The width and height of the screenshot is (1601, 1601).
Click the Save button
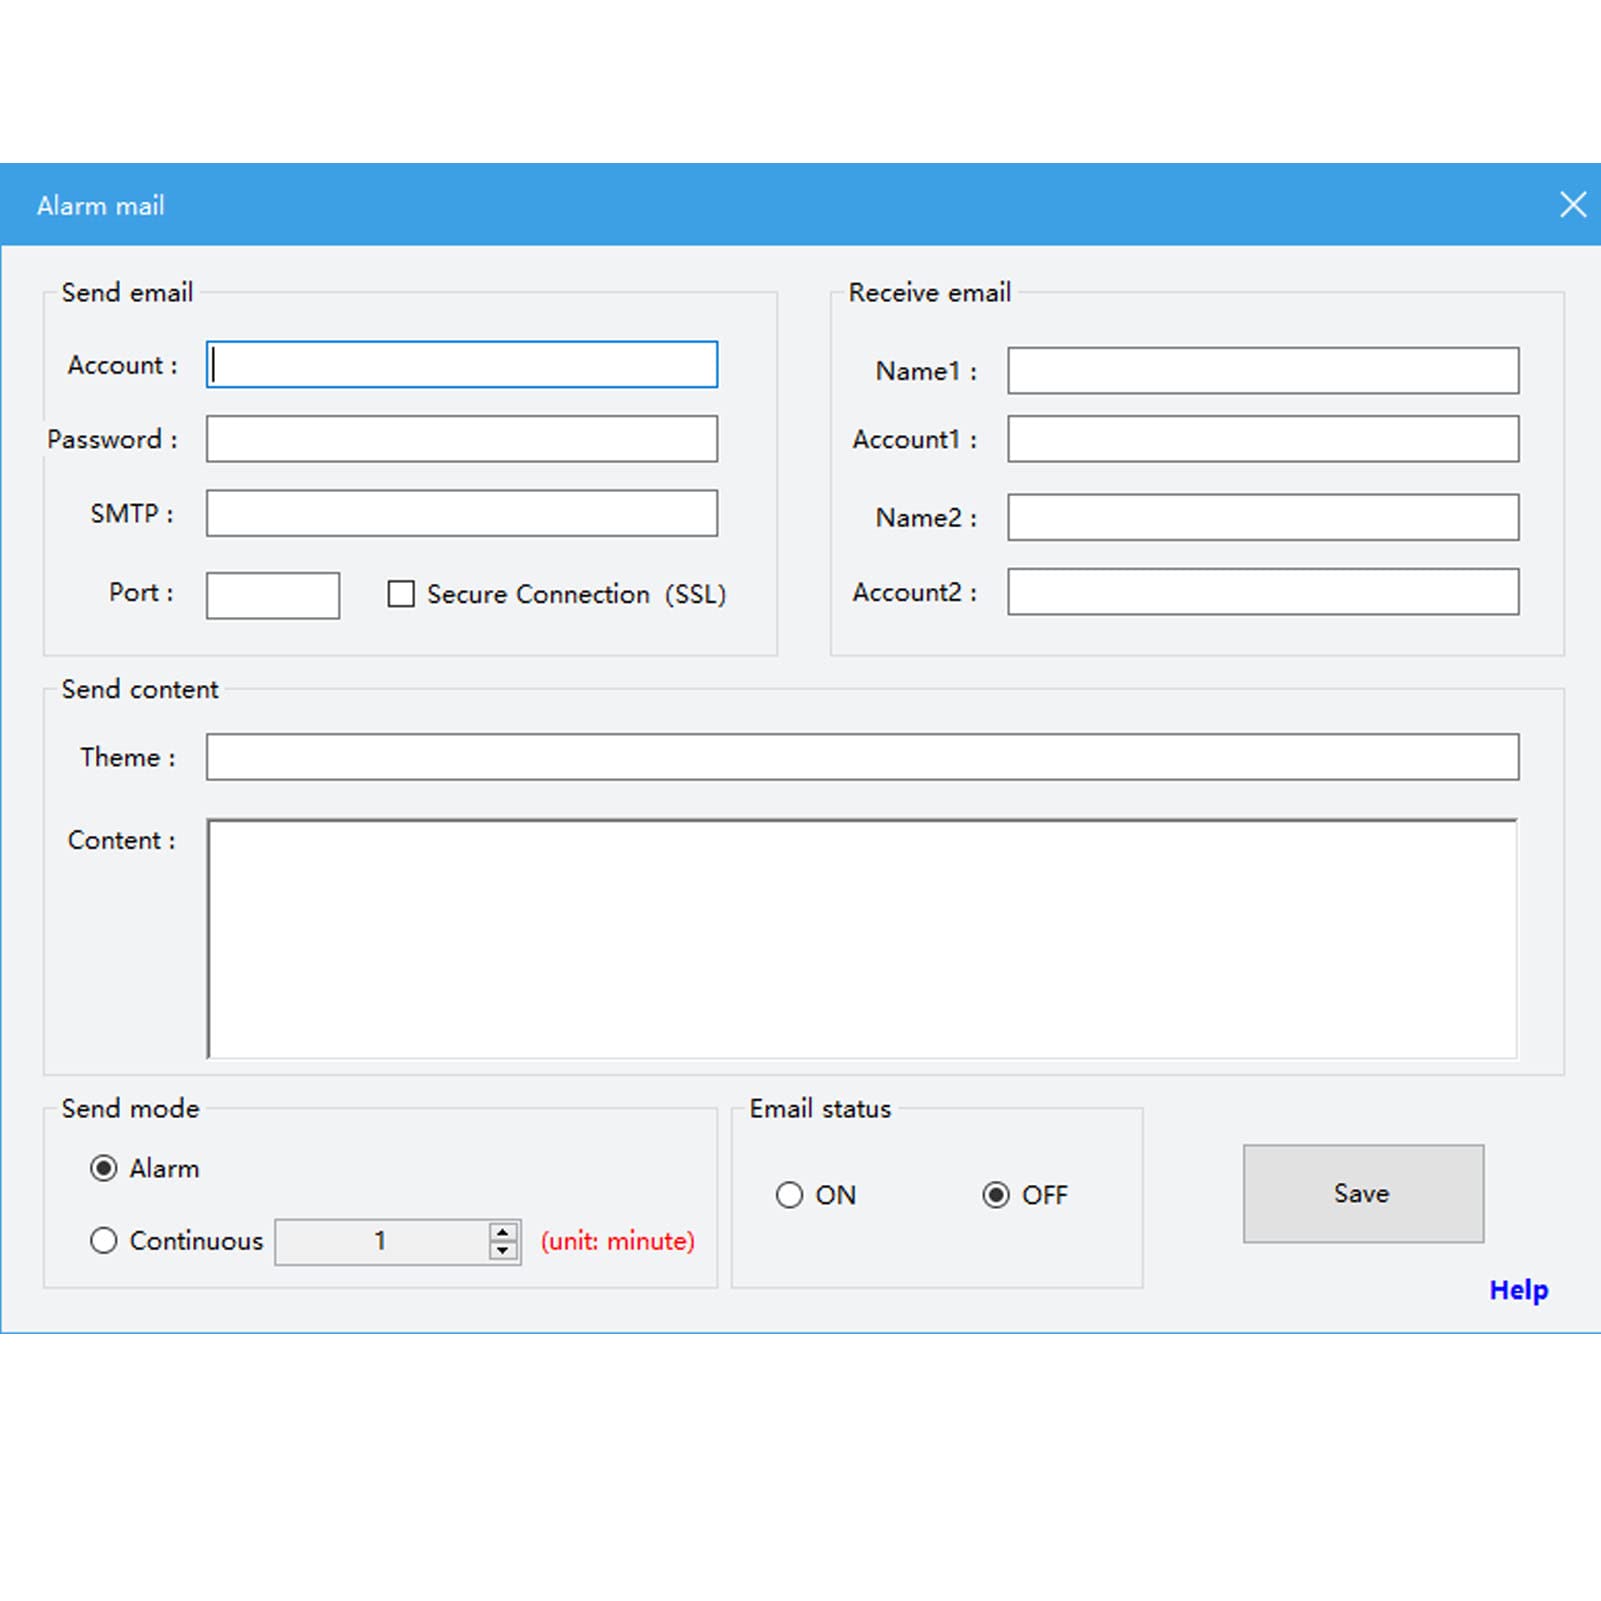point(1363,1194)
